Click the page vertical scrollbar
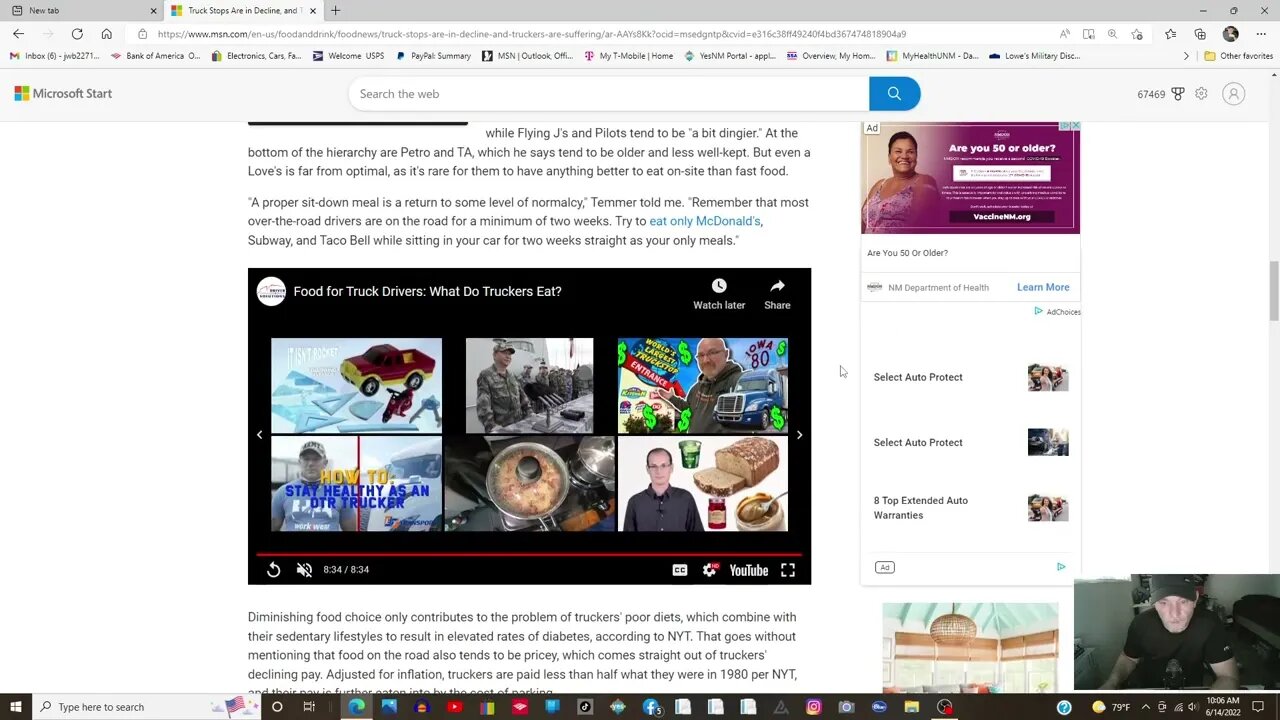The width and height of the screenshot is (1280, 720). [x=1273, y=290]
